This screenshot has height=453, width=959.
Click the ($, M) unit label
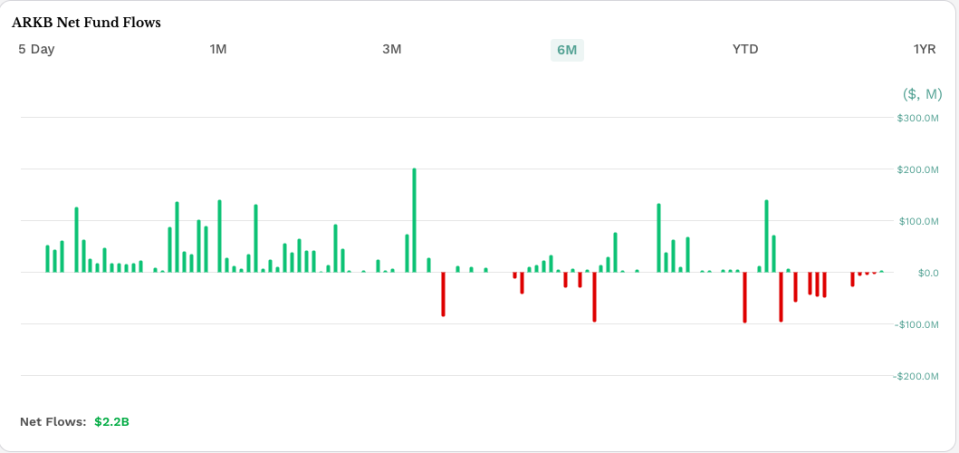click(922, 94)
